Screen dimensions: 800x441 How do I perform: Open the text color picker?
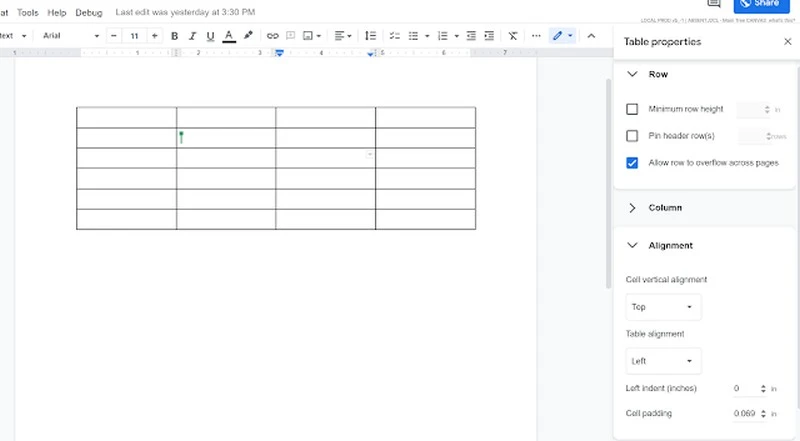click(x=229, y=36)
